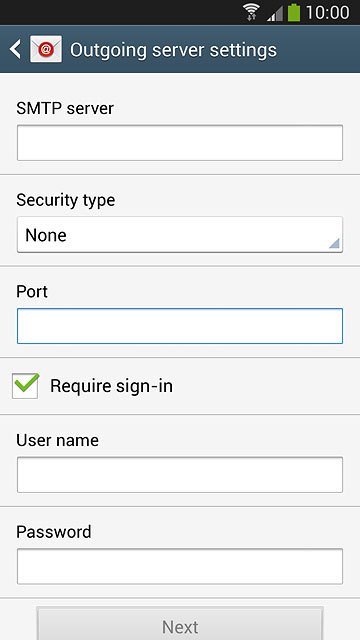Viewport: 360px width, 640px height.
Task: Tap the Next button
Action: pos(180,624)
